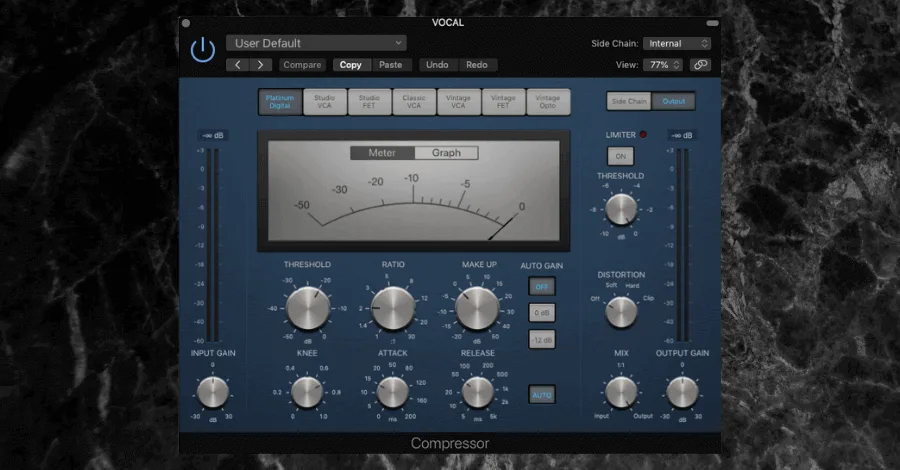This screenshot has width=900, height=470.
Task: Show the Meter display
Action: pos(382,153)
